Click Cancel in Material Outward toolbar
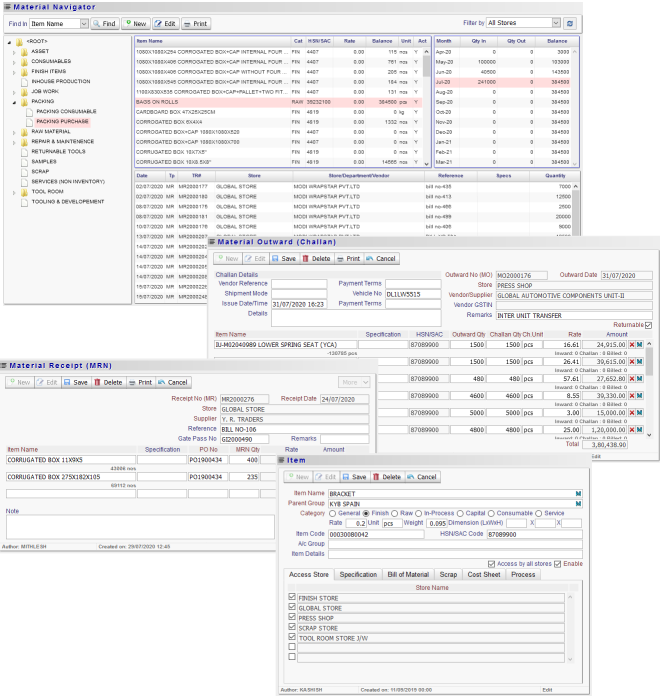The height and width of the screenshot is (698, 660). 381,259
